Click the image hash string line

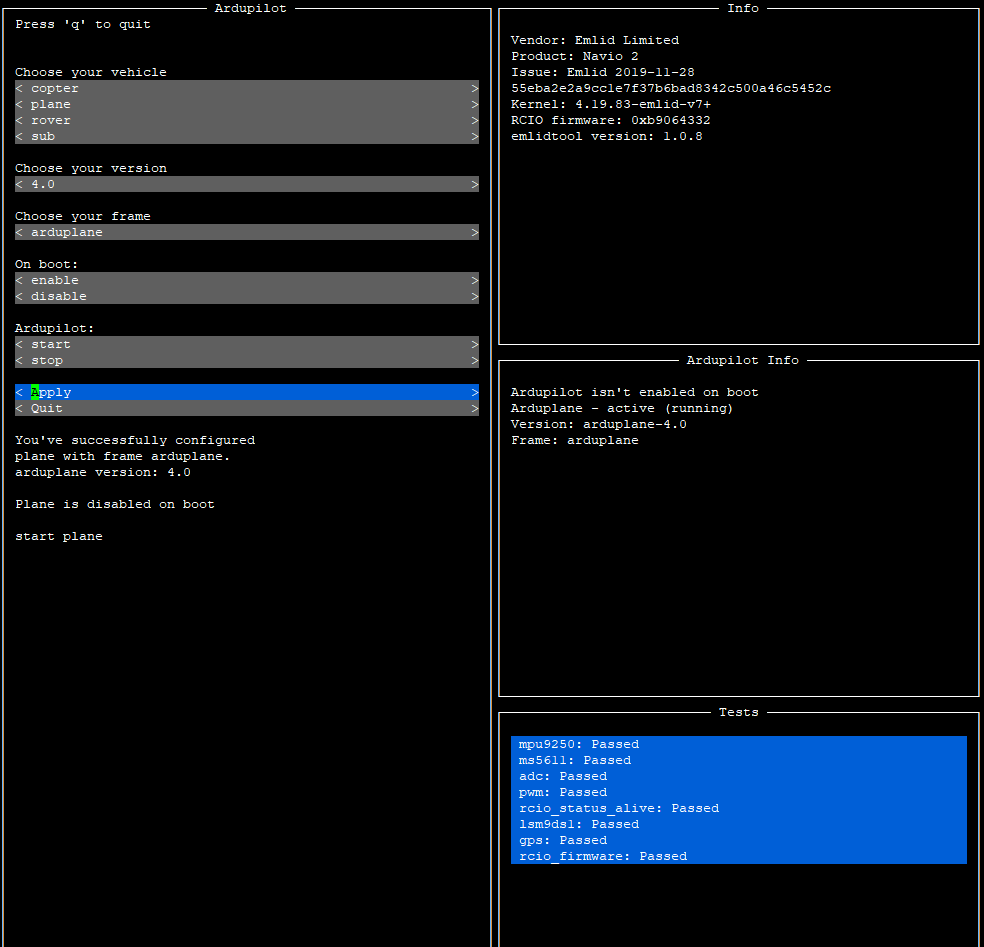pos(671,88)
